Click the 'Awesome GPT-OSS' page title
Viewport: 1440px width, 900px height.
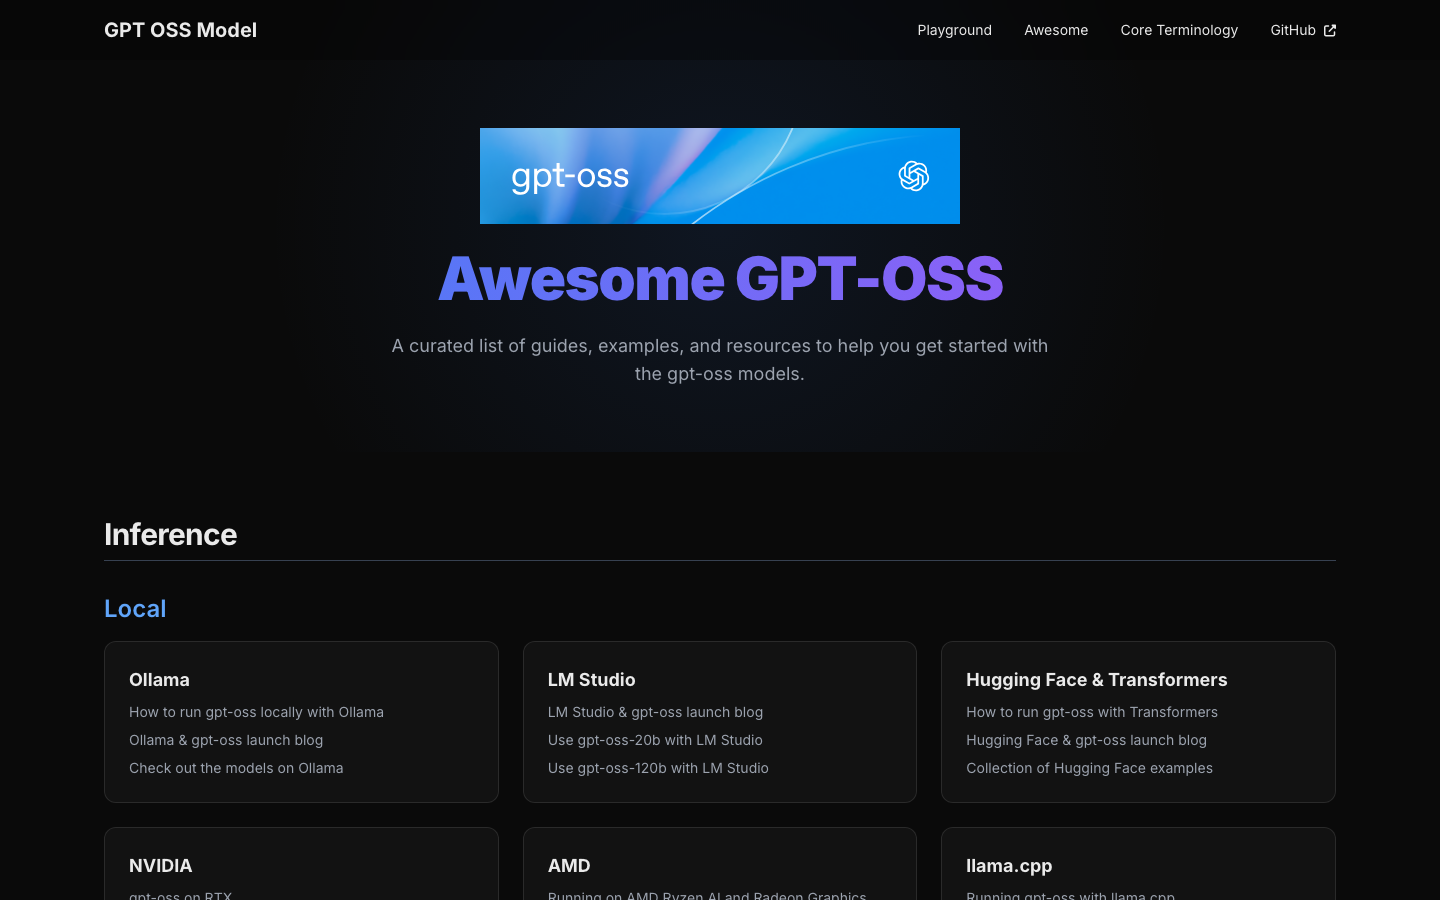(x=720, y=278)
